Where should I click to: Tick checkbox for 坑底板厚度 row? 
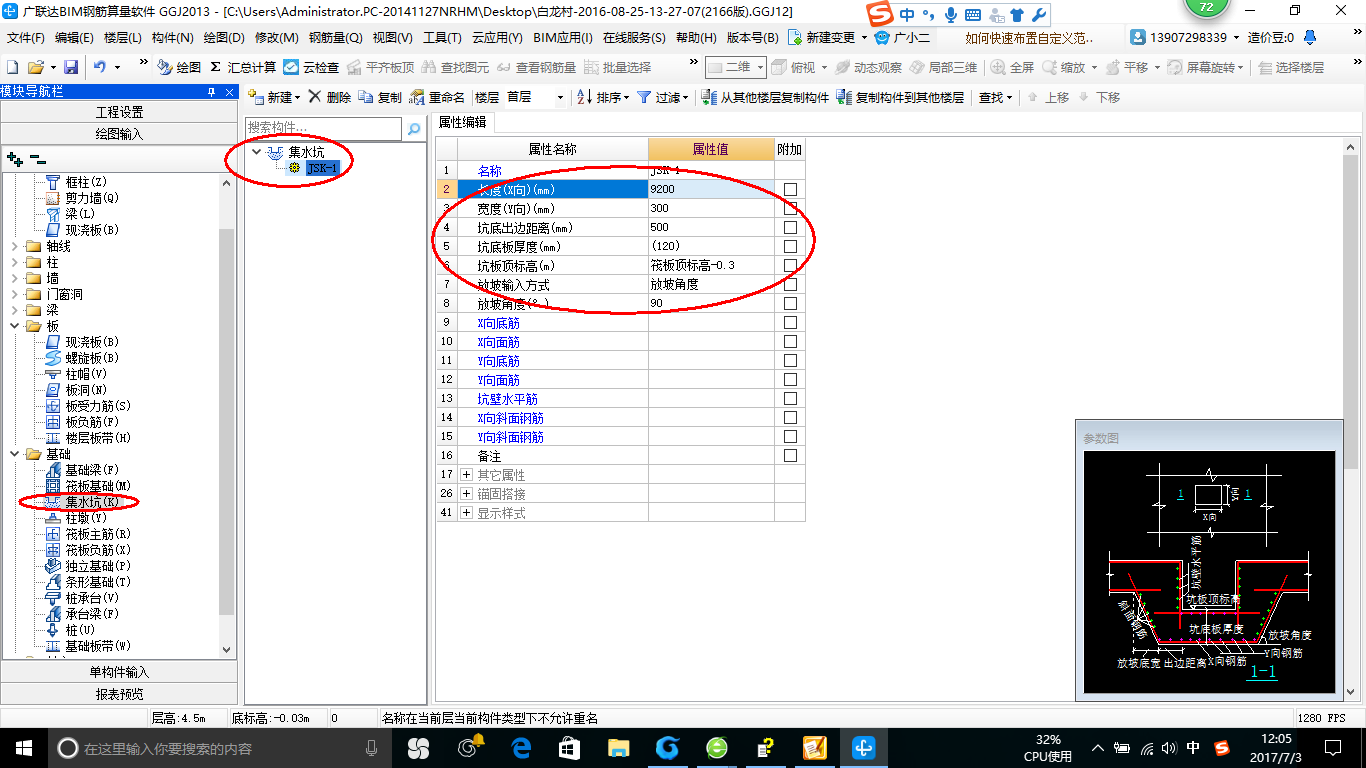[790, 246]
